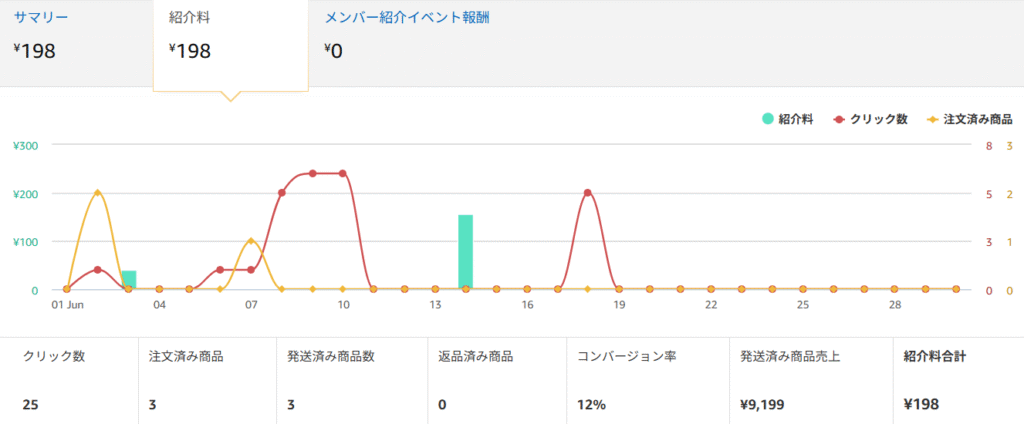The image size is (1024, 424).
Task: Click the yellow 注文済み商品 legend diamond icon
Action: click(x=932, y=119)
